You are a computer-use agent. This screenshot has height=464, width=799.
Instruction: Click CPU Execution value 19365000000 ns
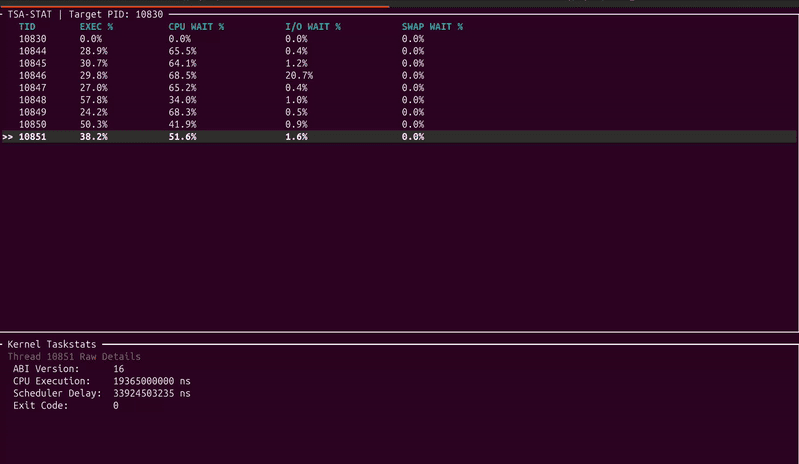coord(152,381)
